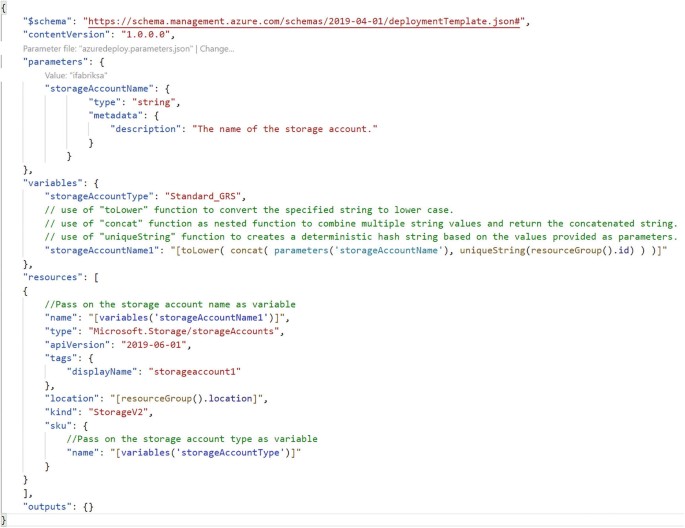Click the "Change..." code lens link
Screen dimensions: 685x528
tap(218, 47)
